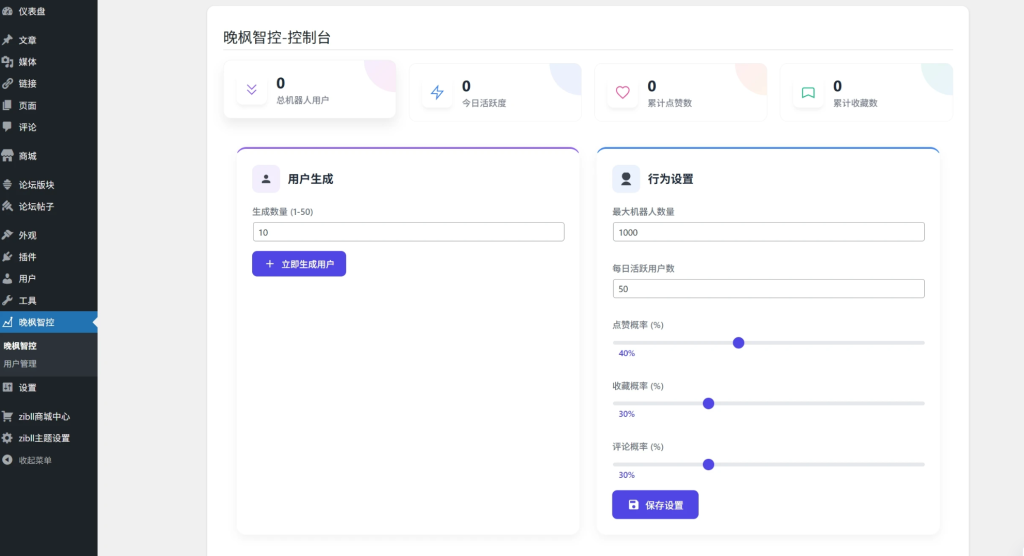Viewport: 1024px width, 556px height.
Task: Click the user icon in 用户生成 header
Action: [x=266, y=179]
